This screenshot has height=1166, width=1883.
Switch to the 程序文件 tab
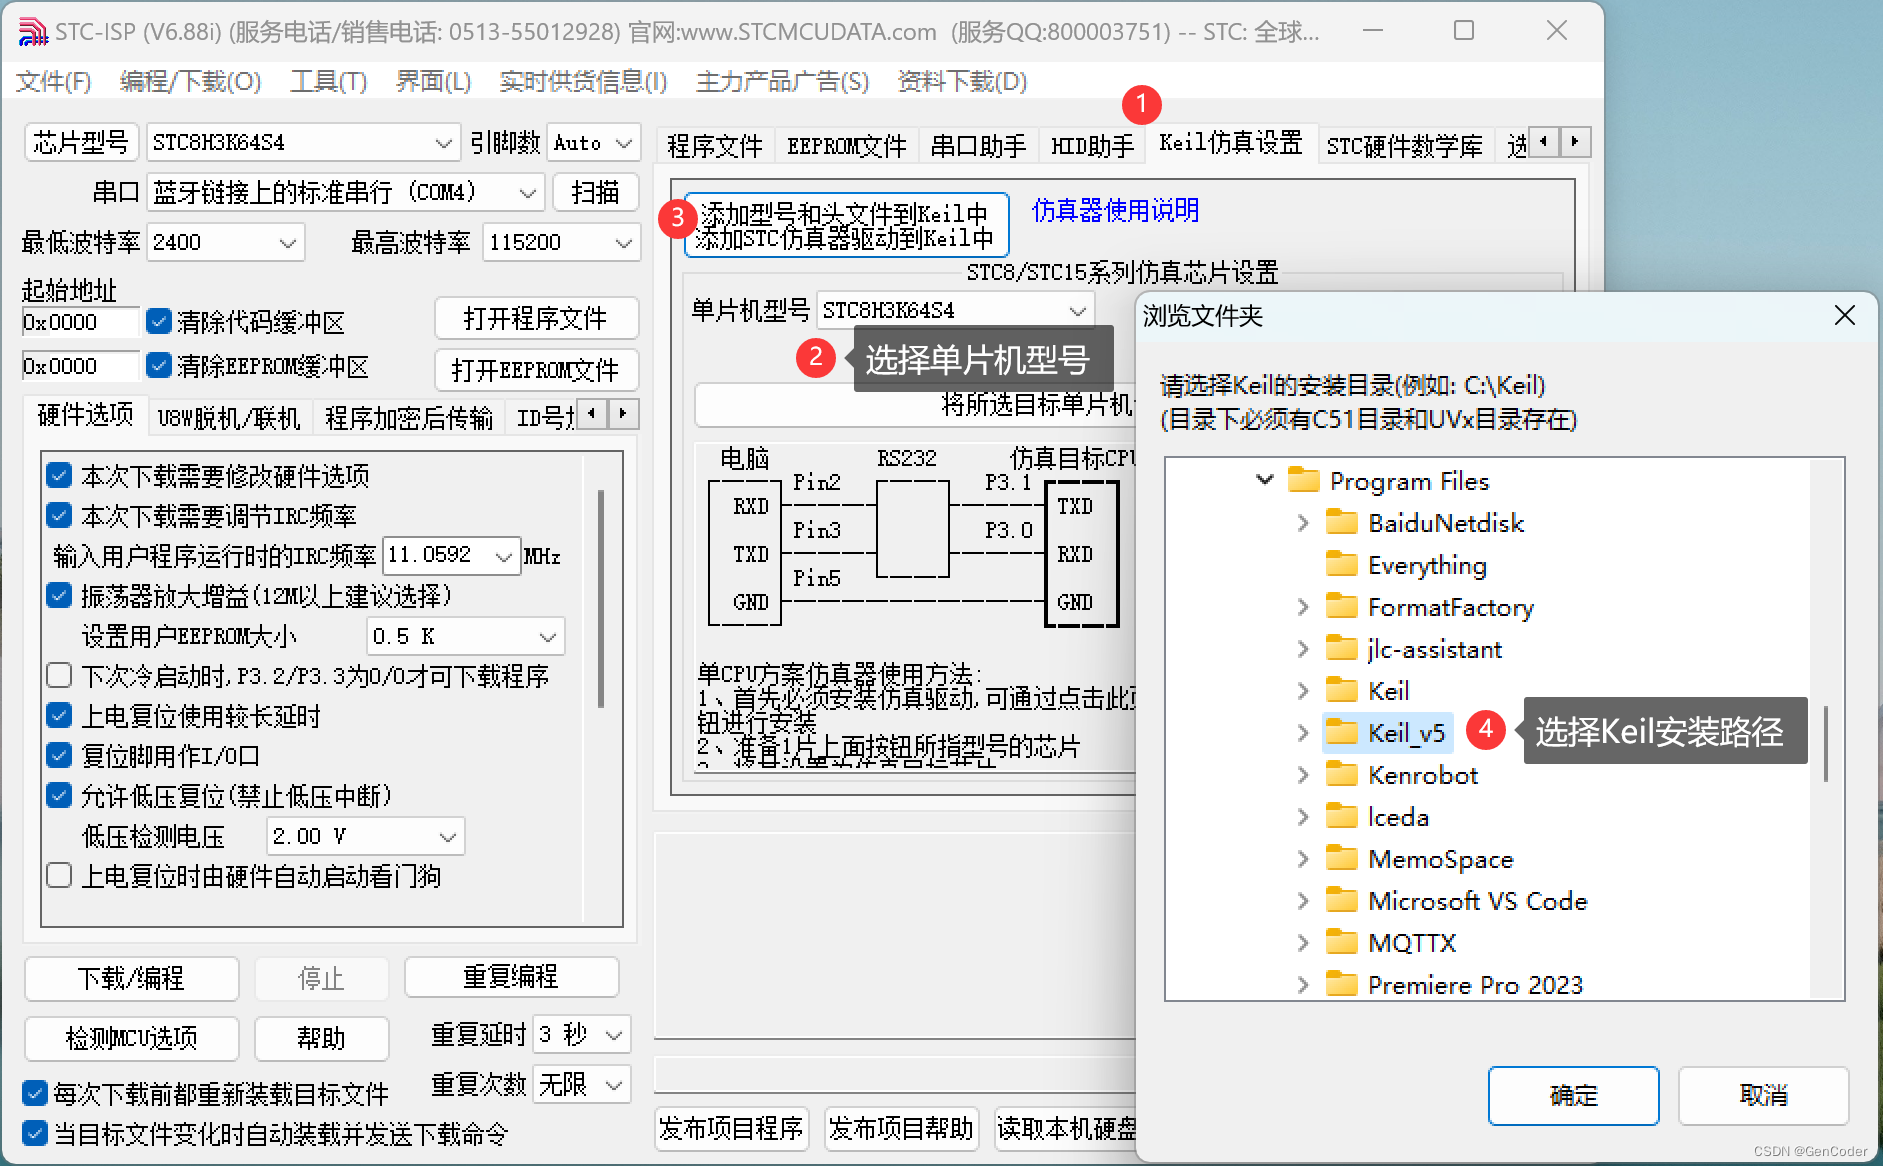(x=714, y=146)
